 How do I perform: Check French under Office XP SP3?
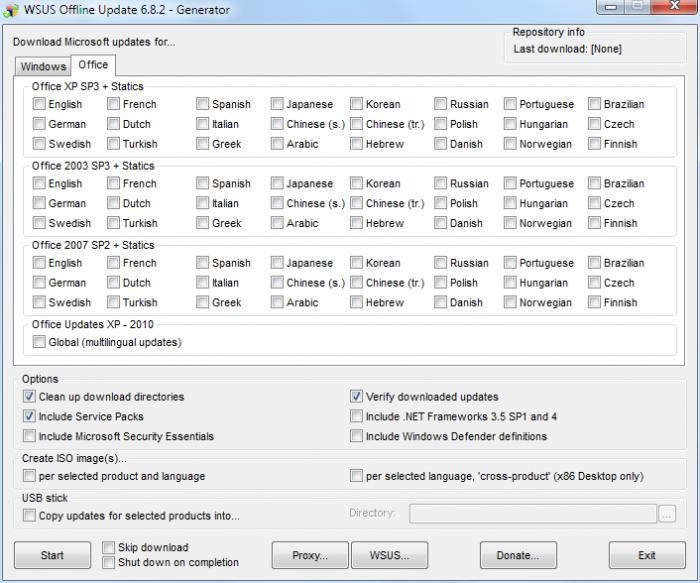coord(114,104)
